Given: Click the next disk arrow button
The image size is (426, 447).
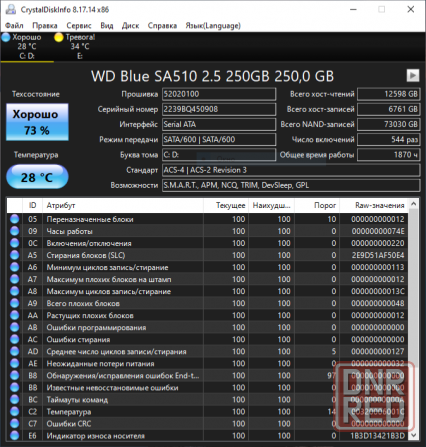Looking at the screenshot, I should coord(413,75).
